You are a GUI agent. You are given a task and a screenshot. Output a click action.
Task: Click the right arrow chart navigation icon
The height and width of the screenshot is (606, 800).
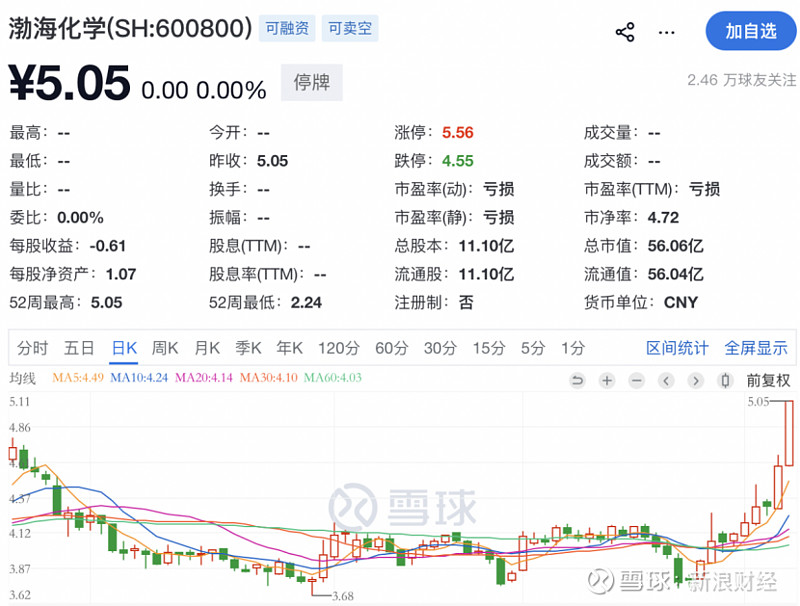(x=694, y=381)
